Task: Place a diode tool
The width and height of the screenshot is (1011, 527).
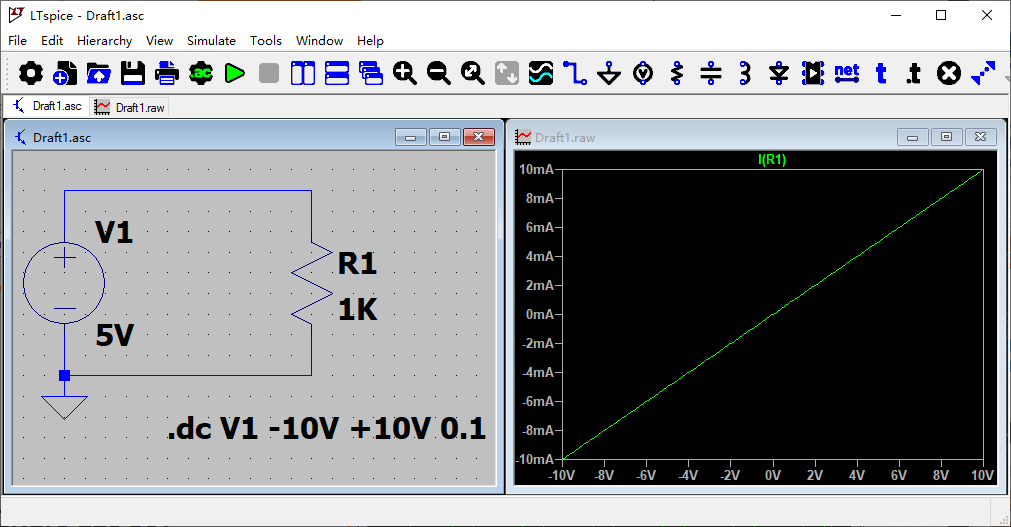Action: (x=779, y=74)
